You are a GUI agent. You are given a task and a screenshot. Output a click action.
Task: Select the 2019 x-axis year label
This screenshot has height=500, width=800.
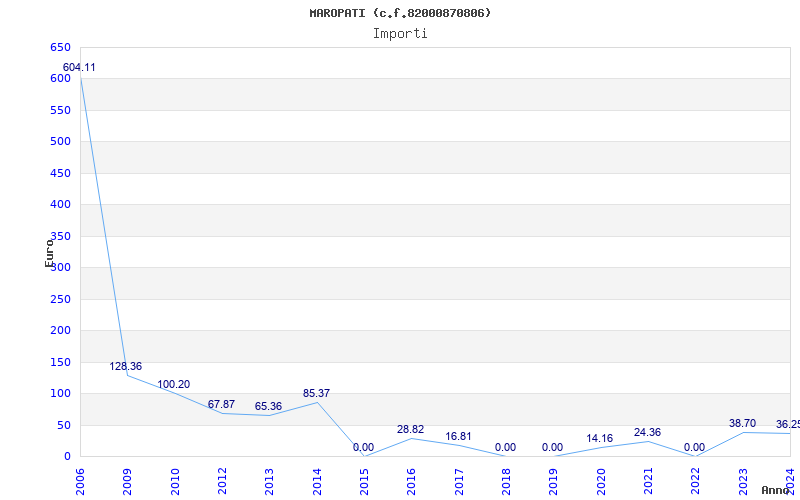point(554,482)
